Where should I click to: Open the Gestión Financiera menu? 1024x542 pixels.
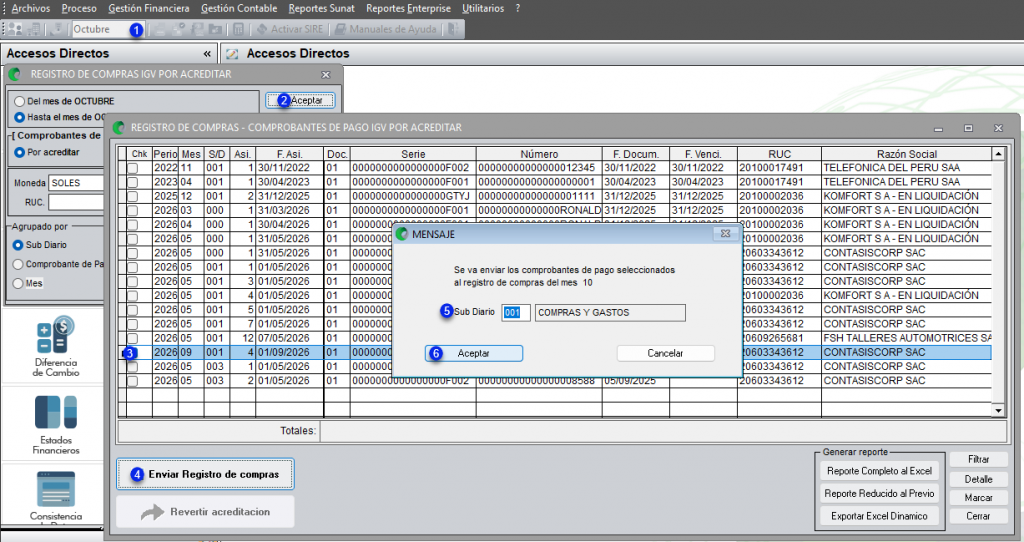[x=149, y=8]
